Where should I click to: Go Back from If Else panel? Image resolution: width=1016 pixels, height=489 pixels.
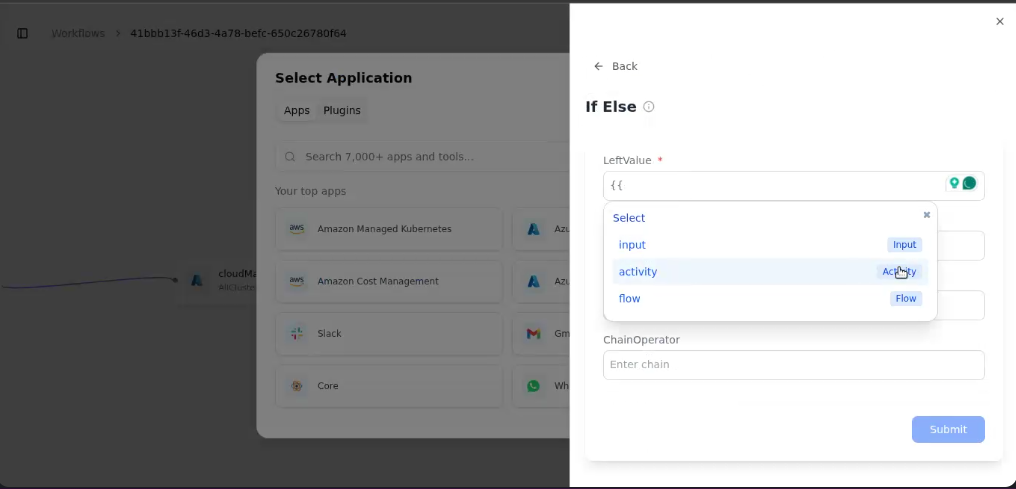click(616, 66)
